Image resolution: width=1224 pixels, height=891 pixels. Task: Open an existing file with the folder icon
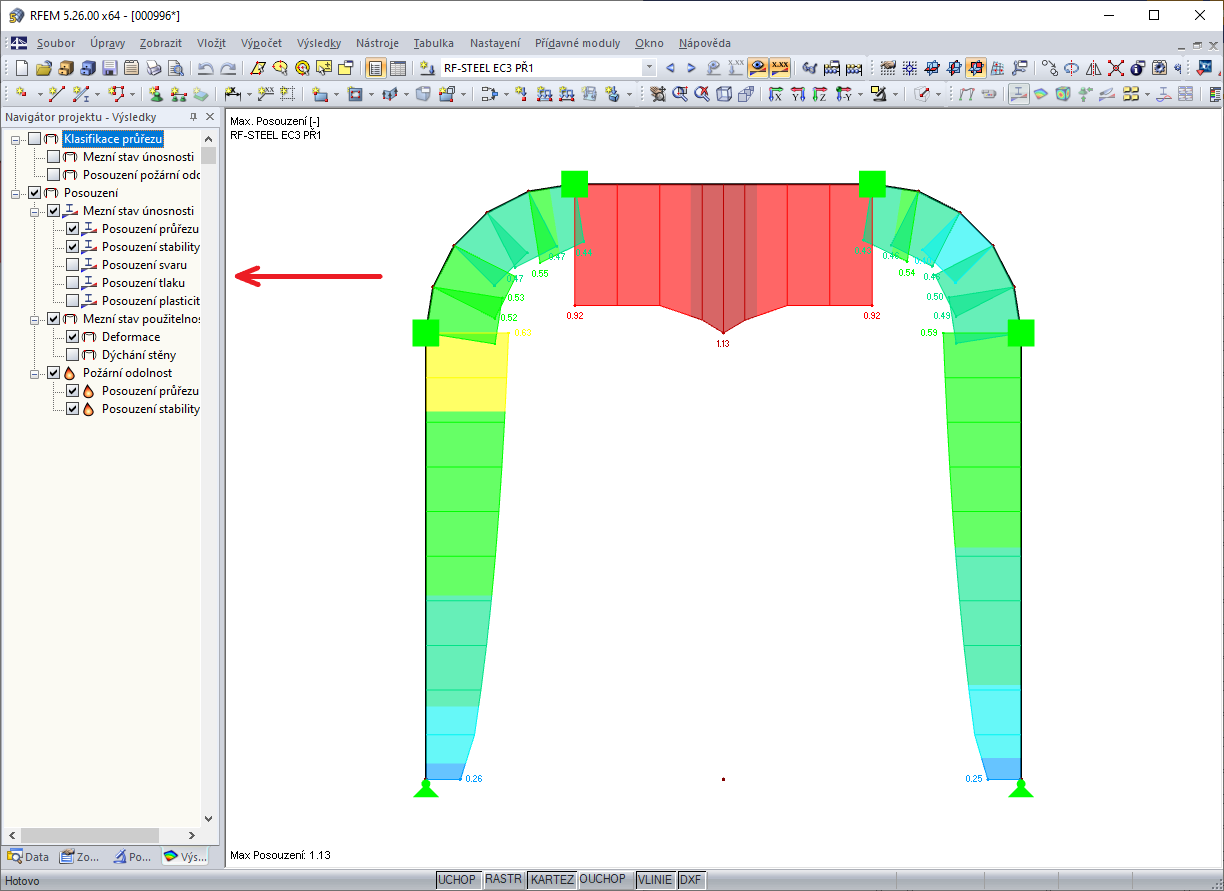click(x=43, y=68)
